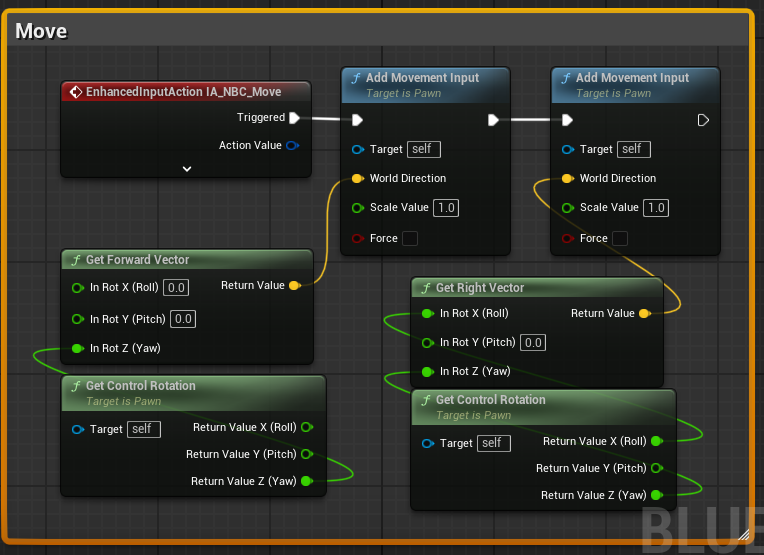The height and width of the screenshot is (555, 764).
Task: Toggle Force checkbox on the first Add Movement Input
Action: [x=410, y=238]
